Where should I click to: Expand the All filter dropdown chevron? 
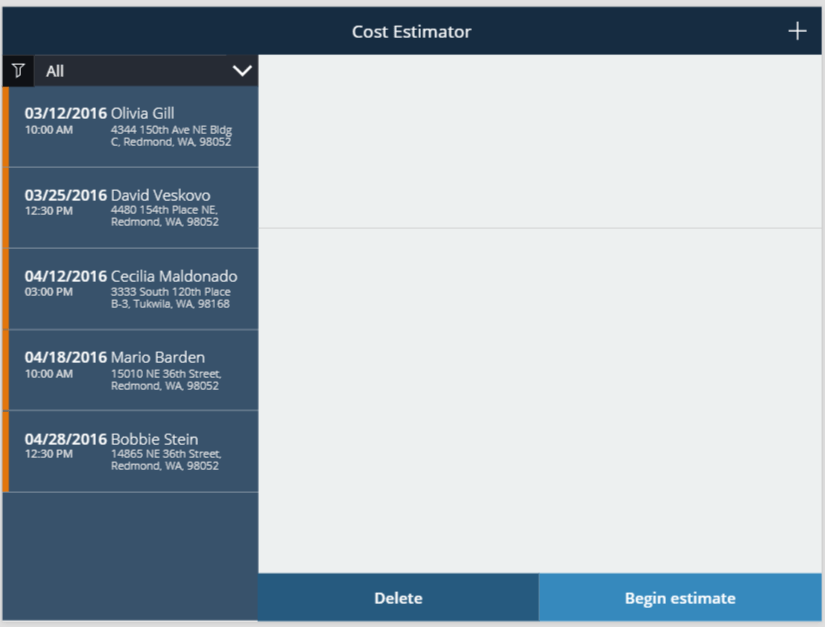(x=242, y=70)
